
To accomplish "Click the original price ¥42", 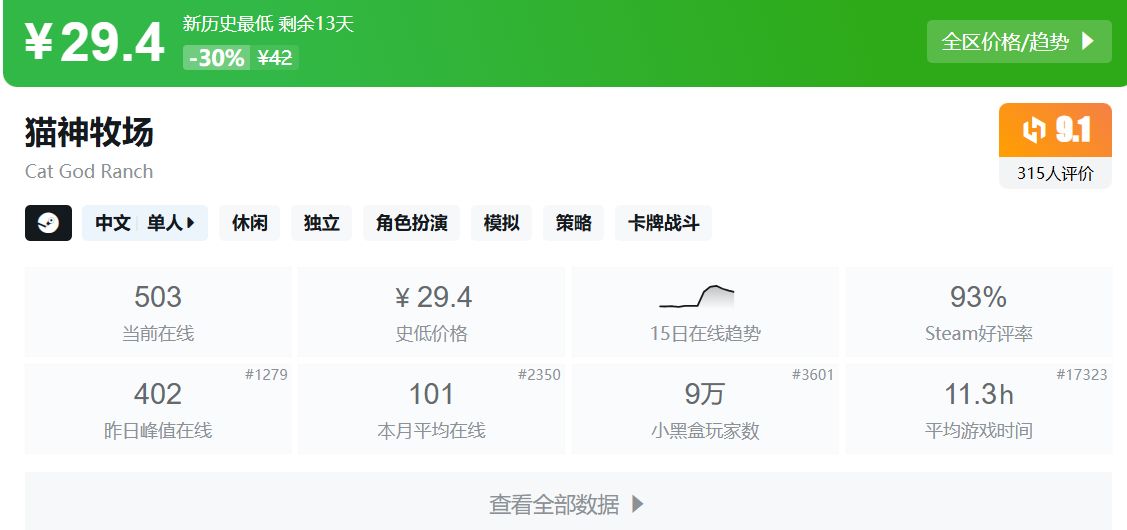I will [x=275, y=58].
